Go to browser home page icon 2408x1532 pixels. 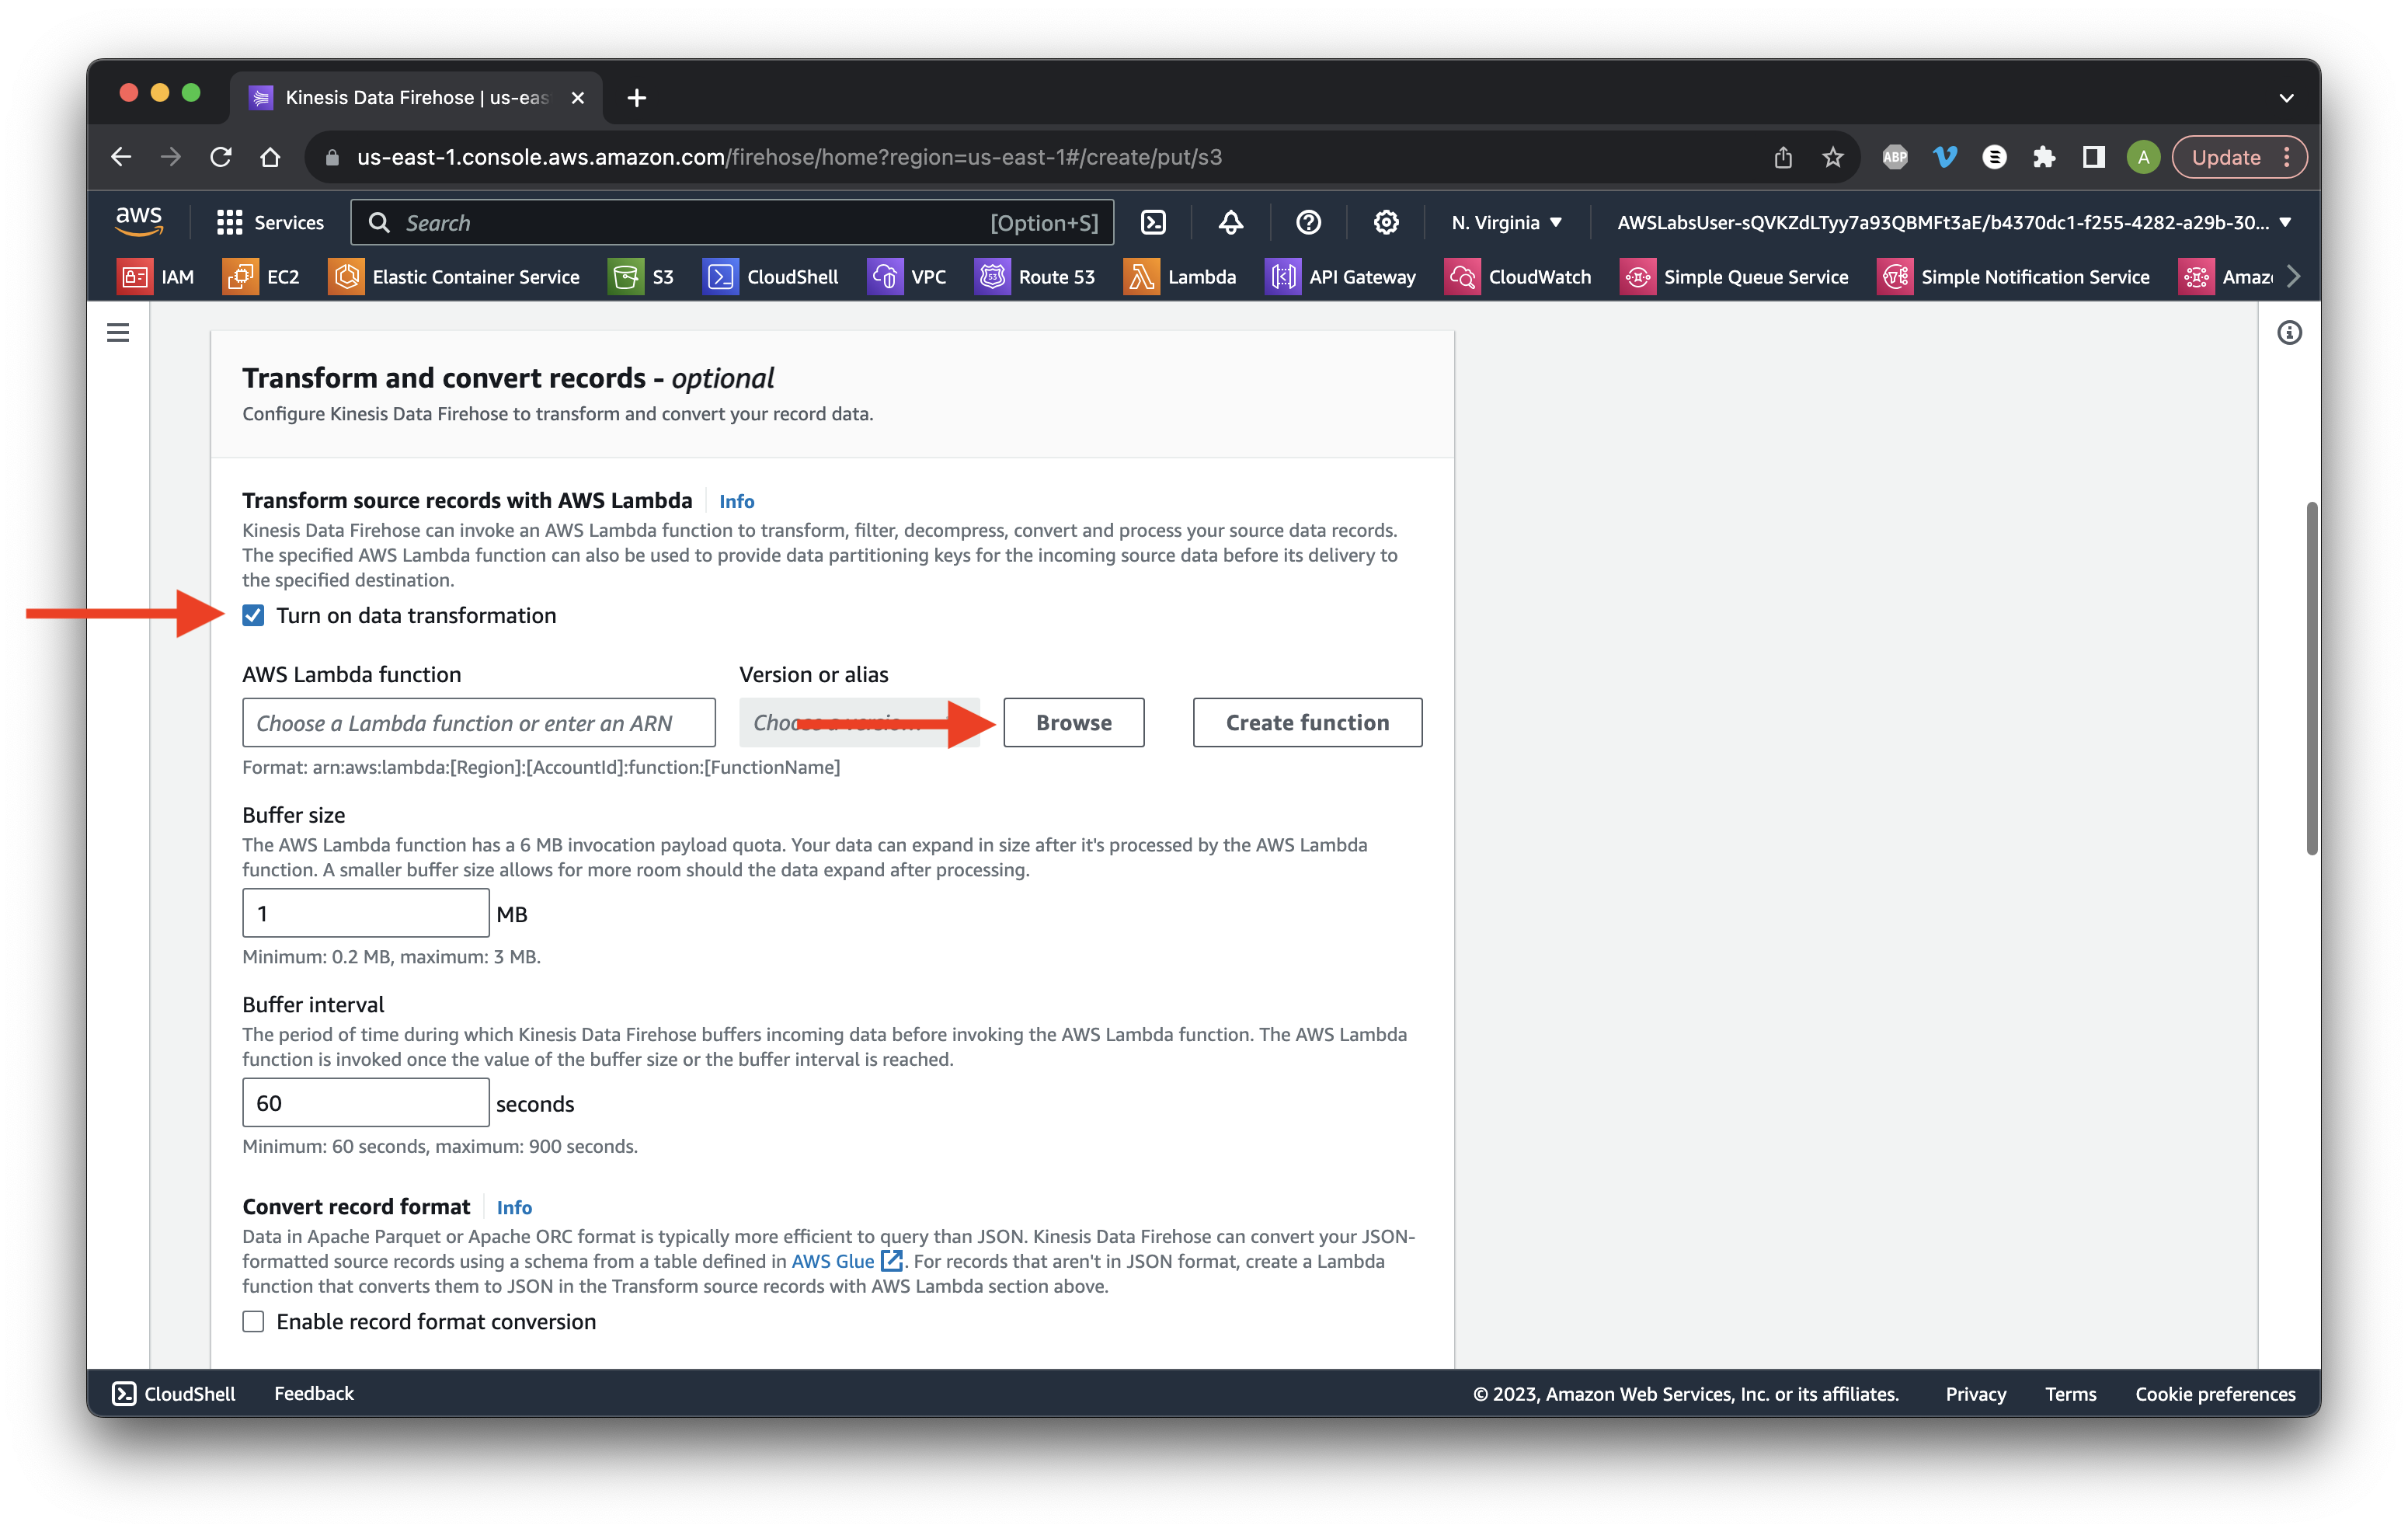click(x=270, y=157)
